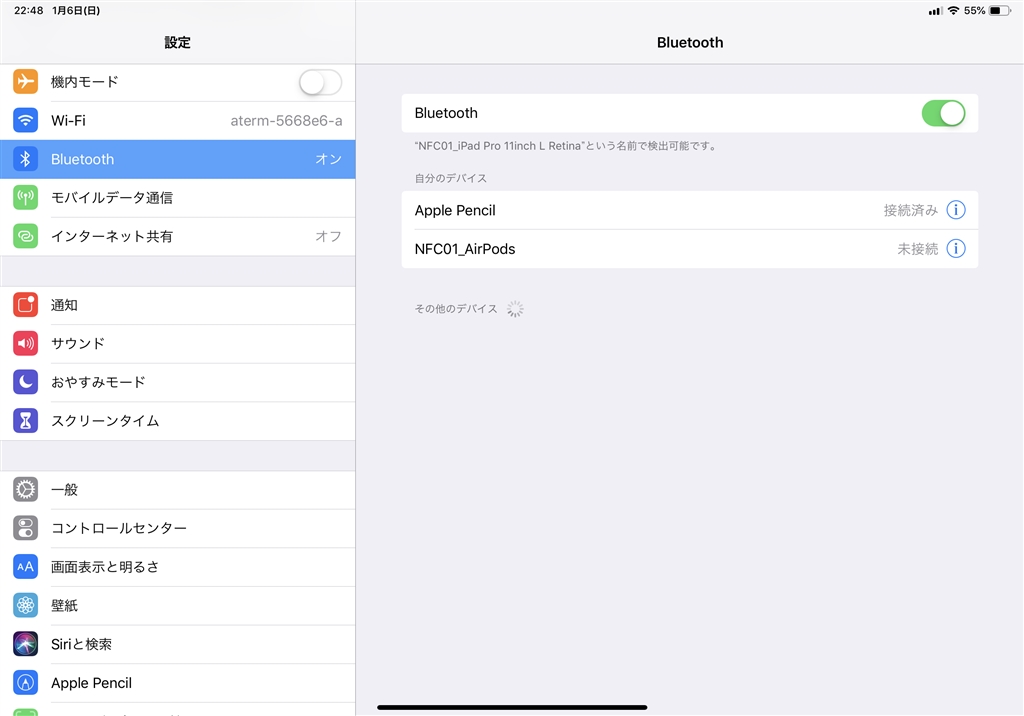
Task: Open 画面表示と明るさ settings
Action: 178,566
